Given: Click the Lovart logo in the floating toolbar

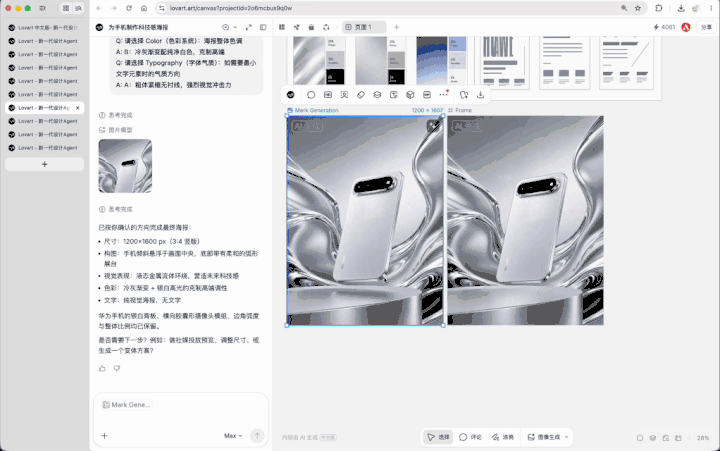Looking at the screenshot, I should (291, 95).
